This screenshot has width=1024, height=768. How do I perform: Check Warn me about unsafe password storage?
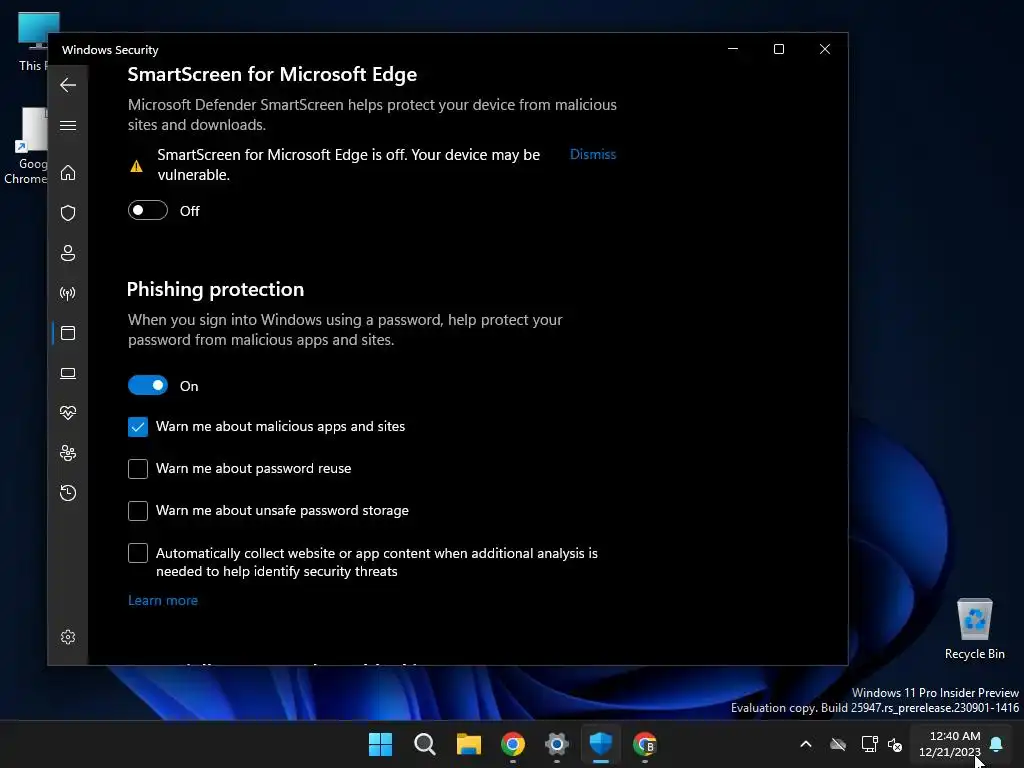(x=138, y=511)
